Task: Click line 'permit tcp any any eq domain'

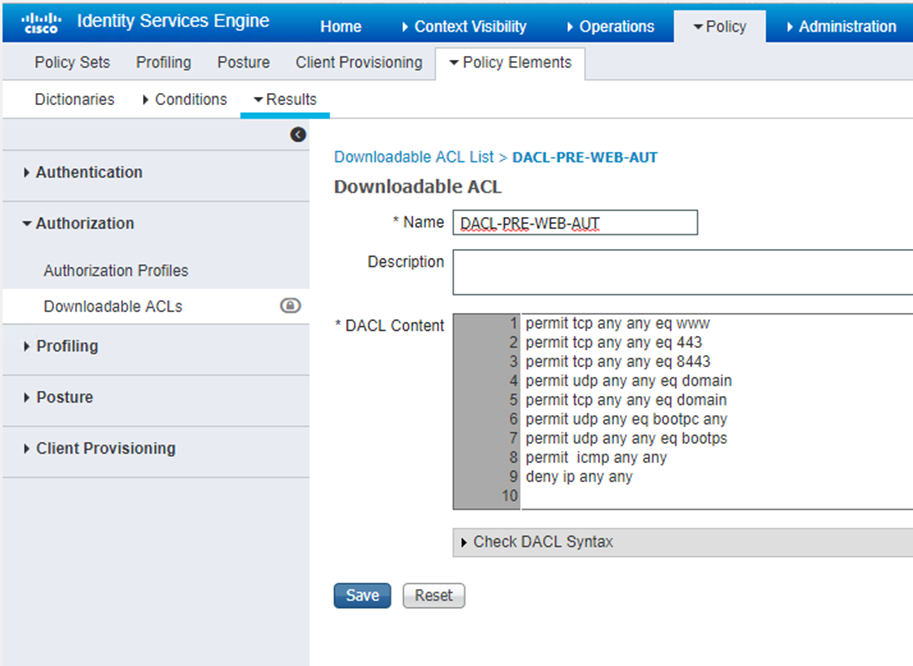Action: coord(626,400)
